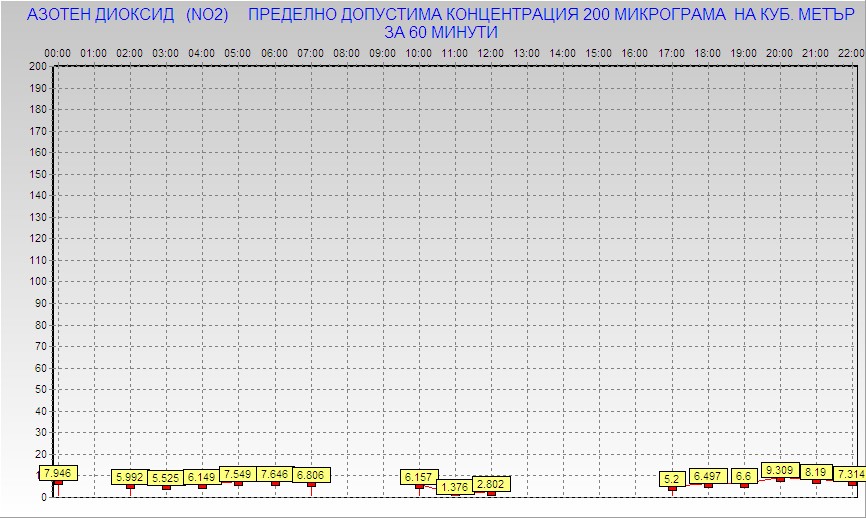Select the 8.19 data label

pos(816,472)
